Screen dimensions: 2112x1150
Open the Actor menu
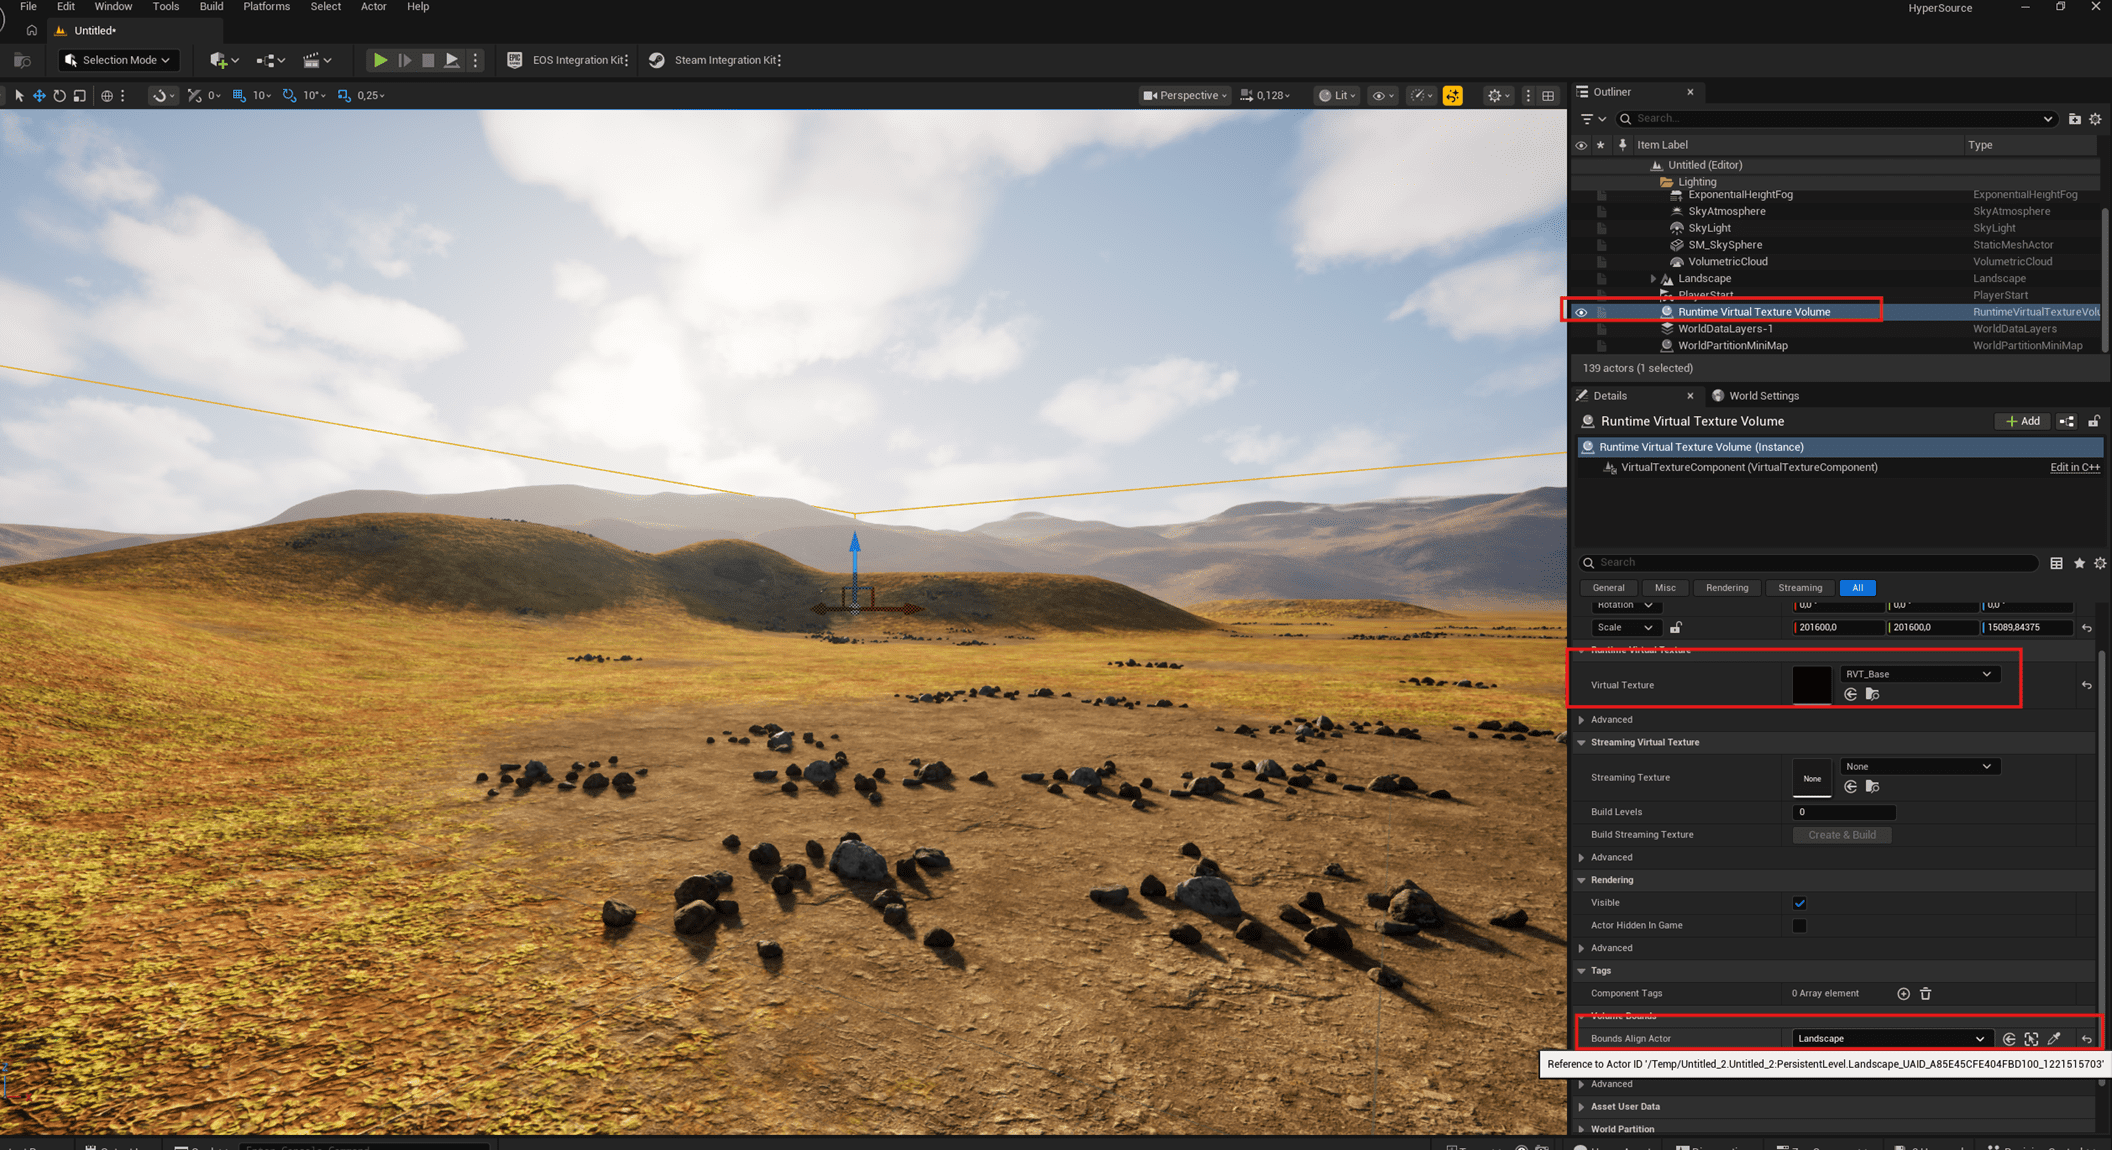(373, 7)
